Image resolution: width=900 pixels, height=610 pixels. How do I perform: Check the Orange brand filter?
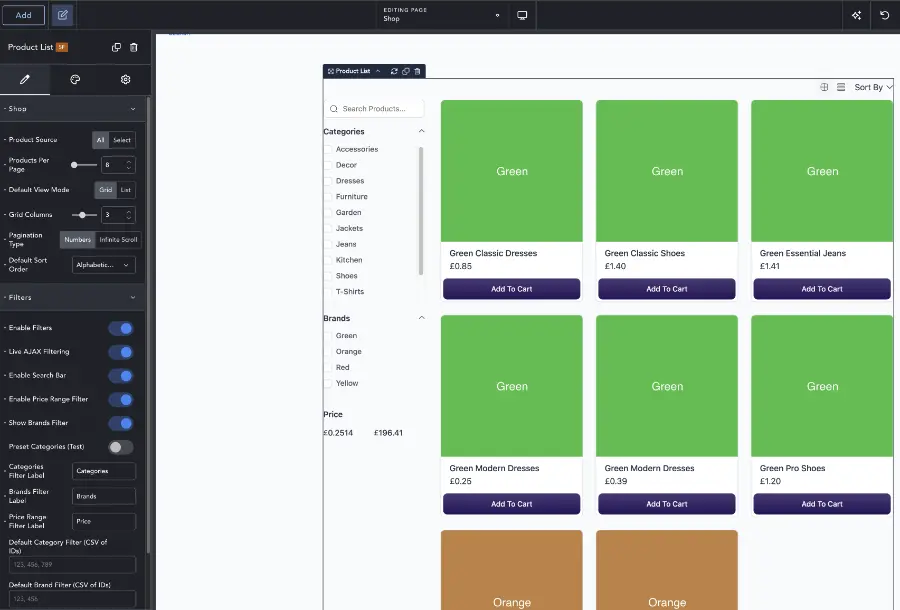328,352
